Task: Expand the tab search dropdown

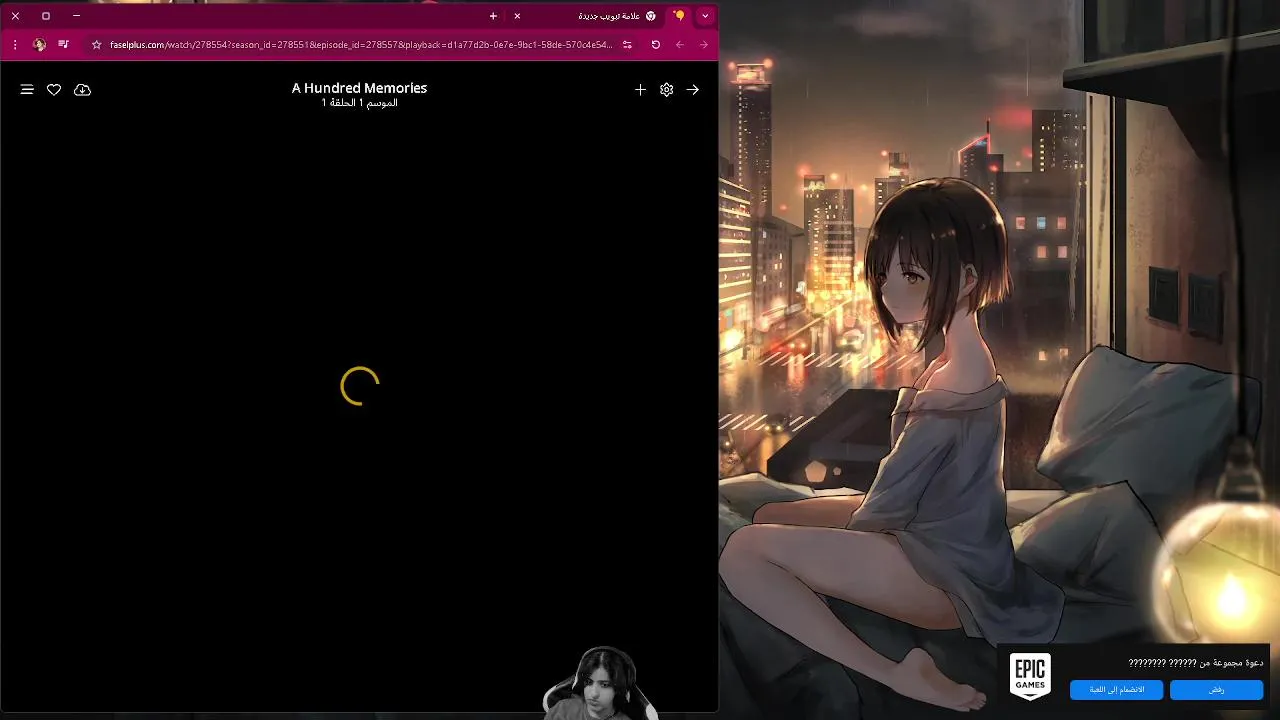Action: [705, 16]
